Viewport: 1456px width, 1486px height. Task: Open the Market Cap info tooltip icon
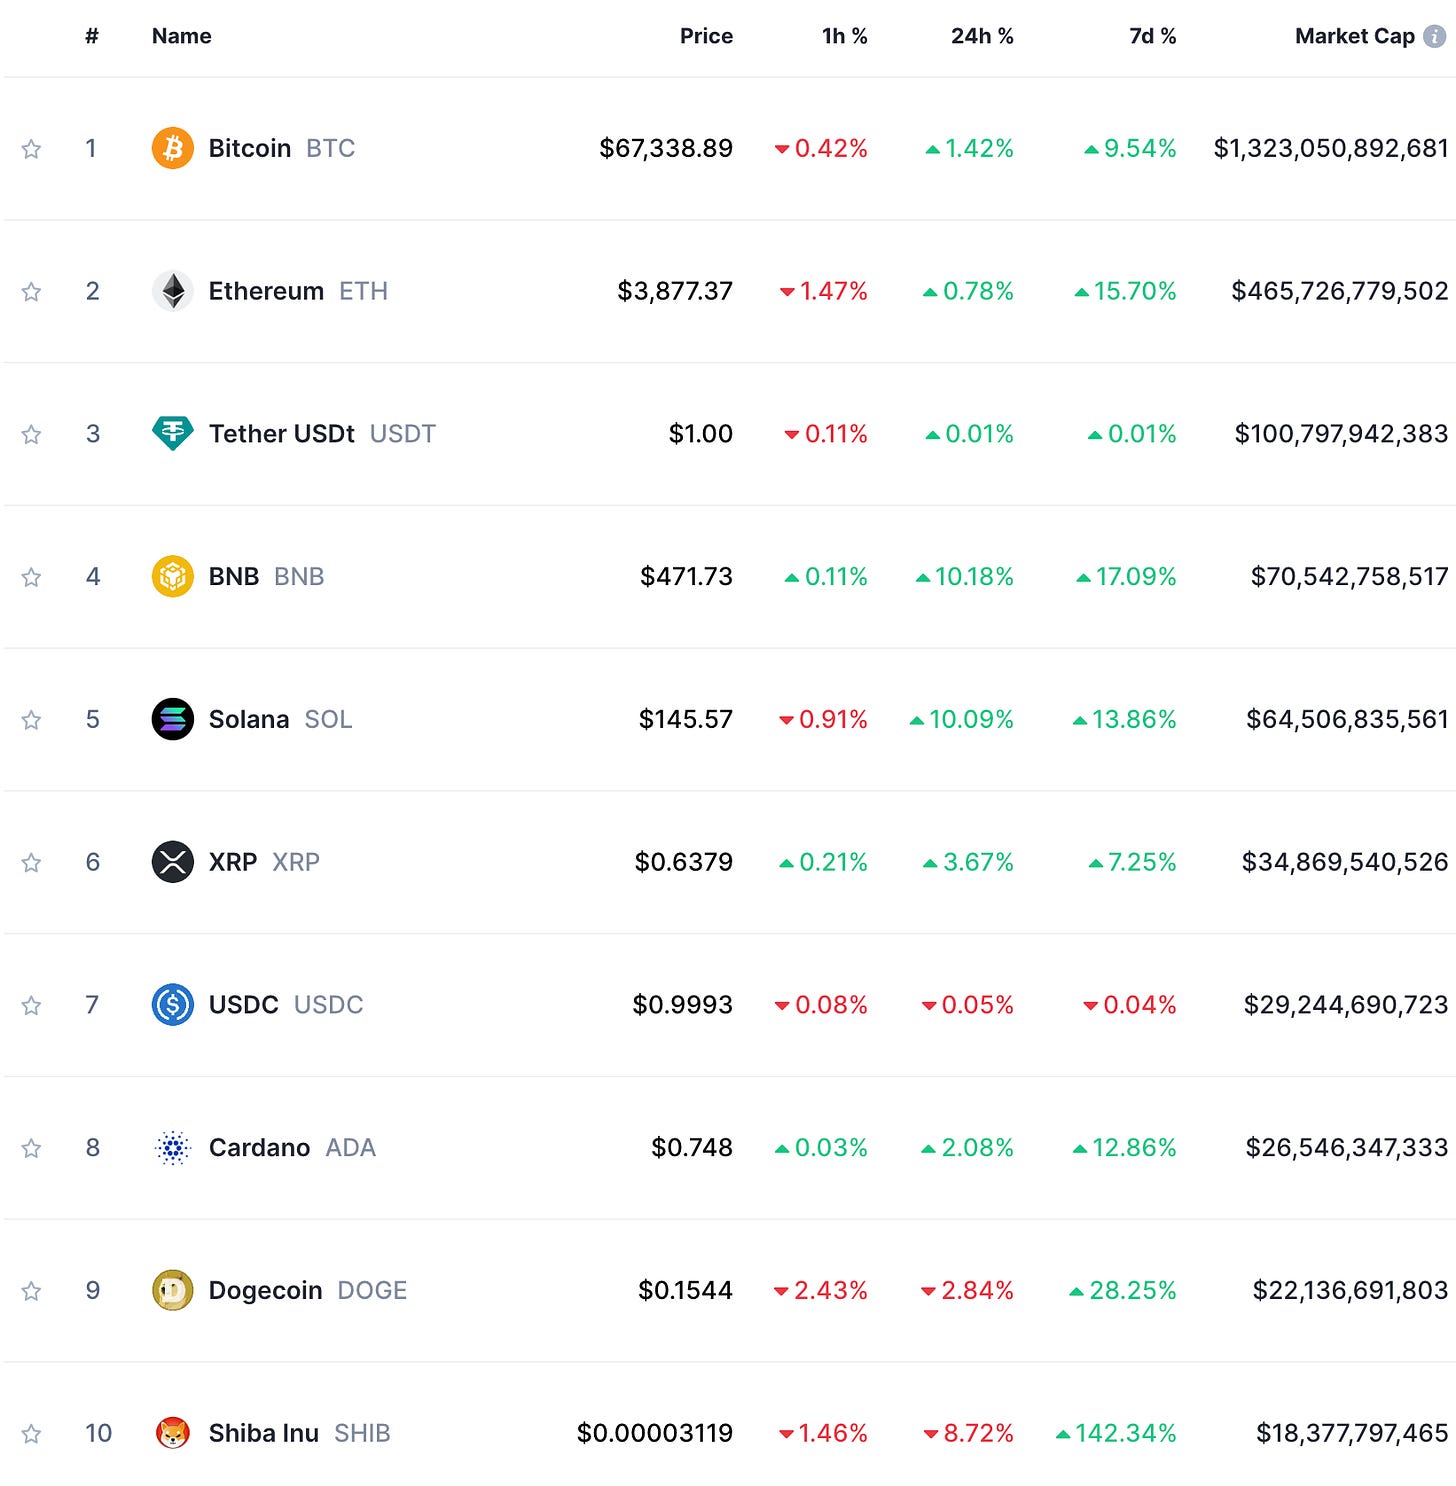(x=1434, y=37)
